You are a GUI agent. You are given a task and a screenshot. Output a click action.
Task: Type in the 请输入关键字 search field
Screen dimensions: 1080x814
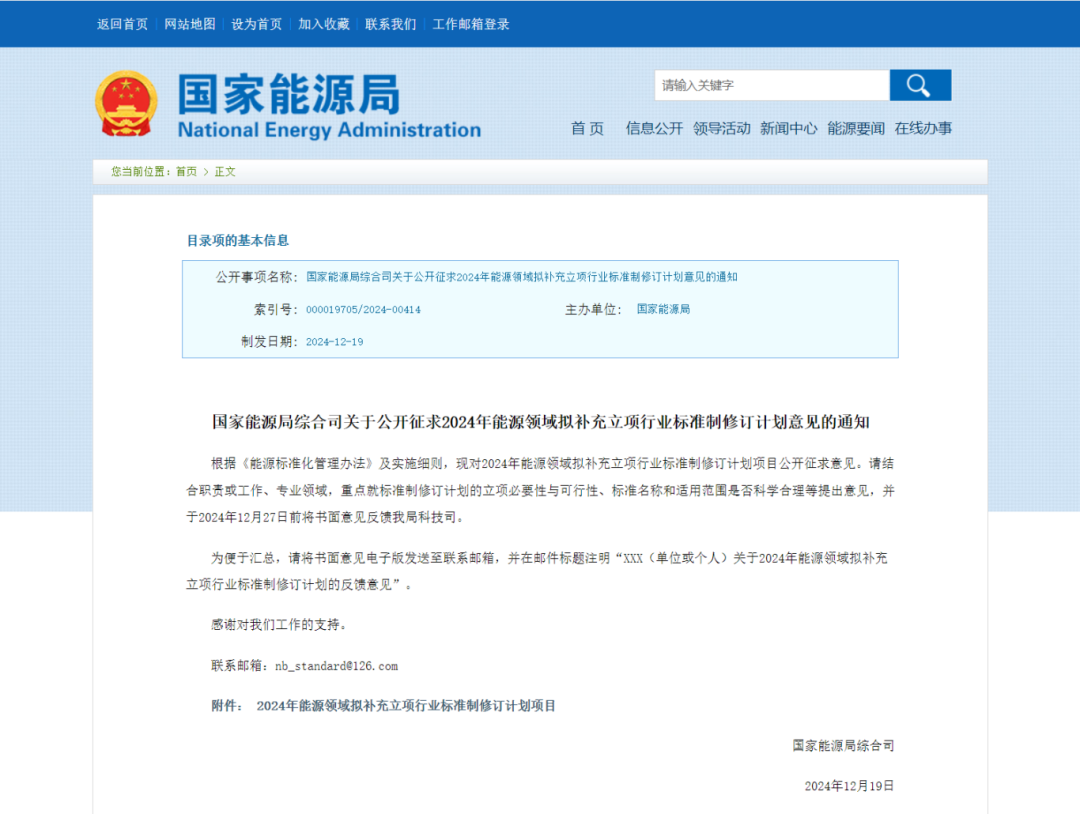pos(771,86)
